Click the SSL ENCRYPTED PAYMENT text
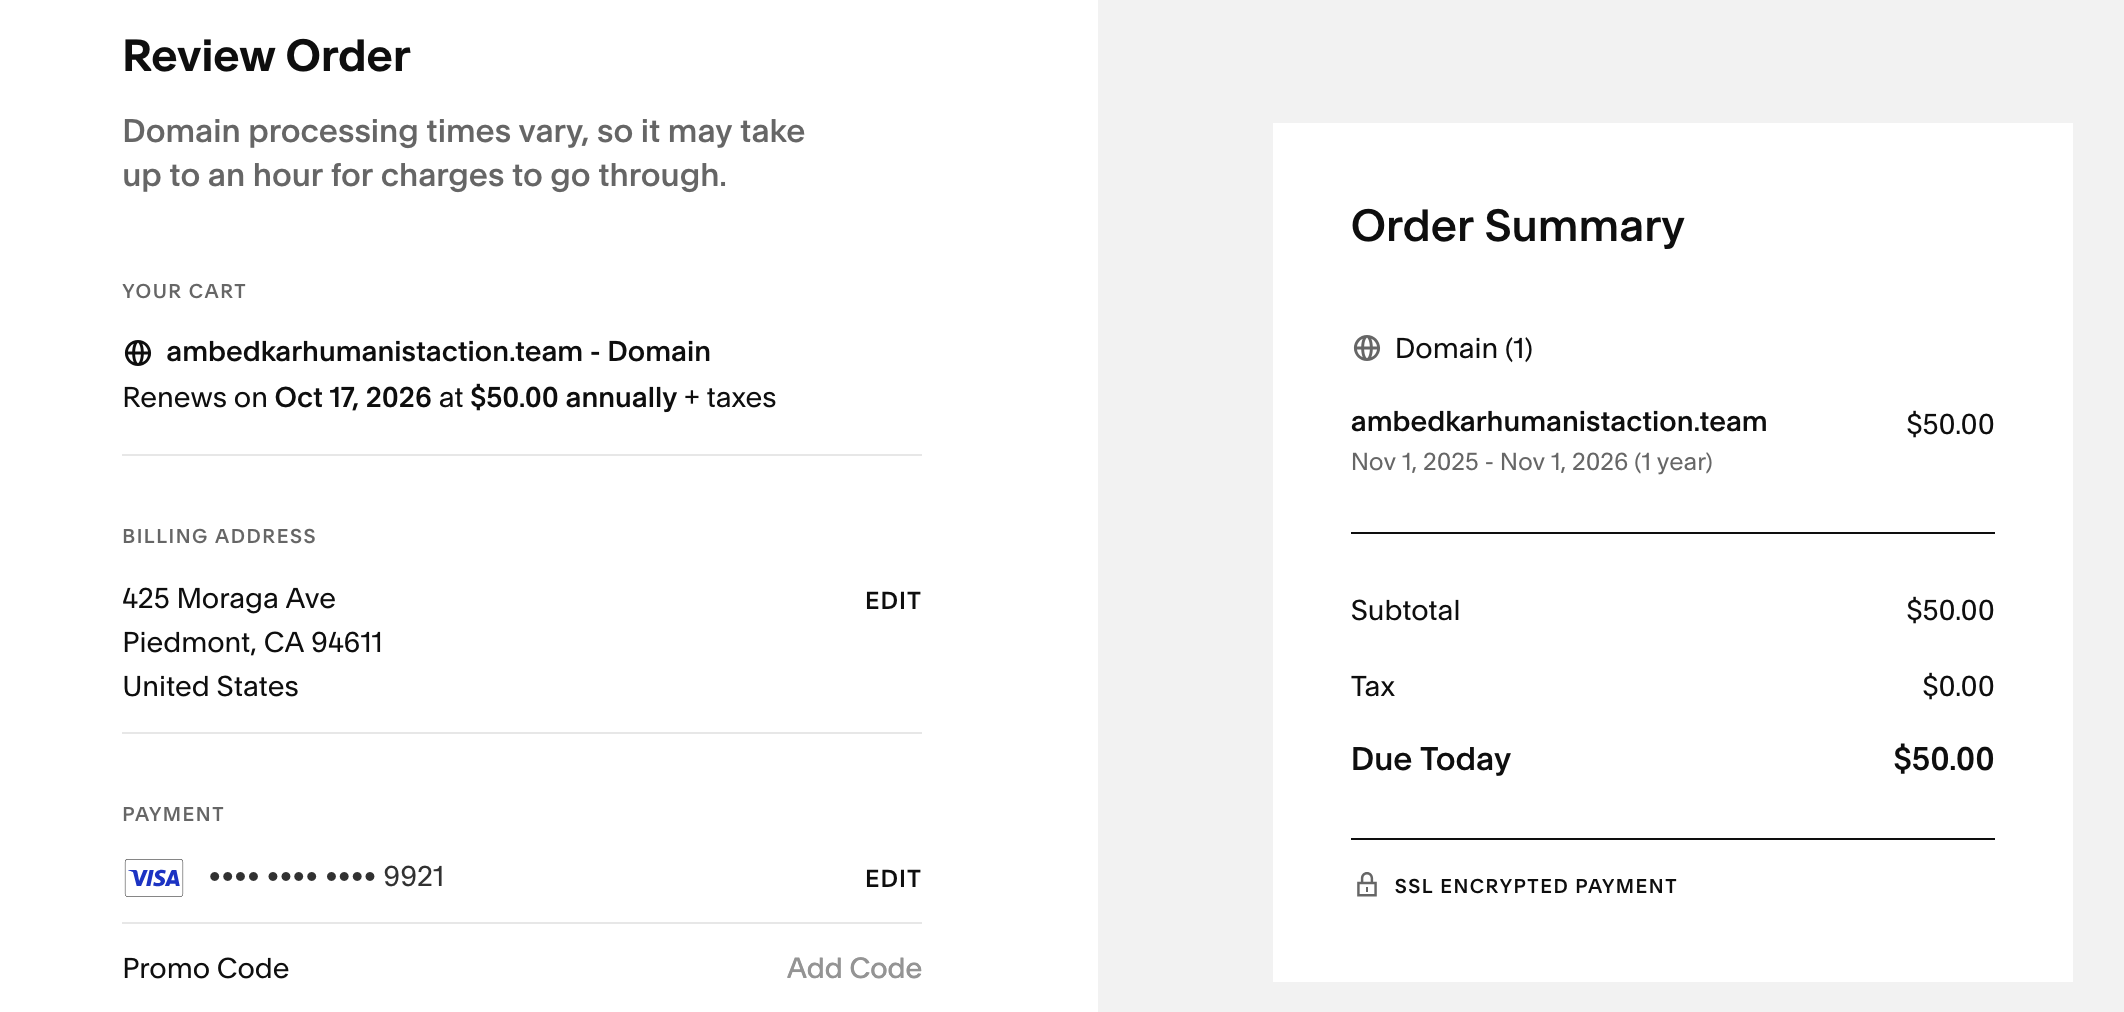Viewport: 2124px width, 1012px height. coord(1535,886)
